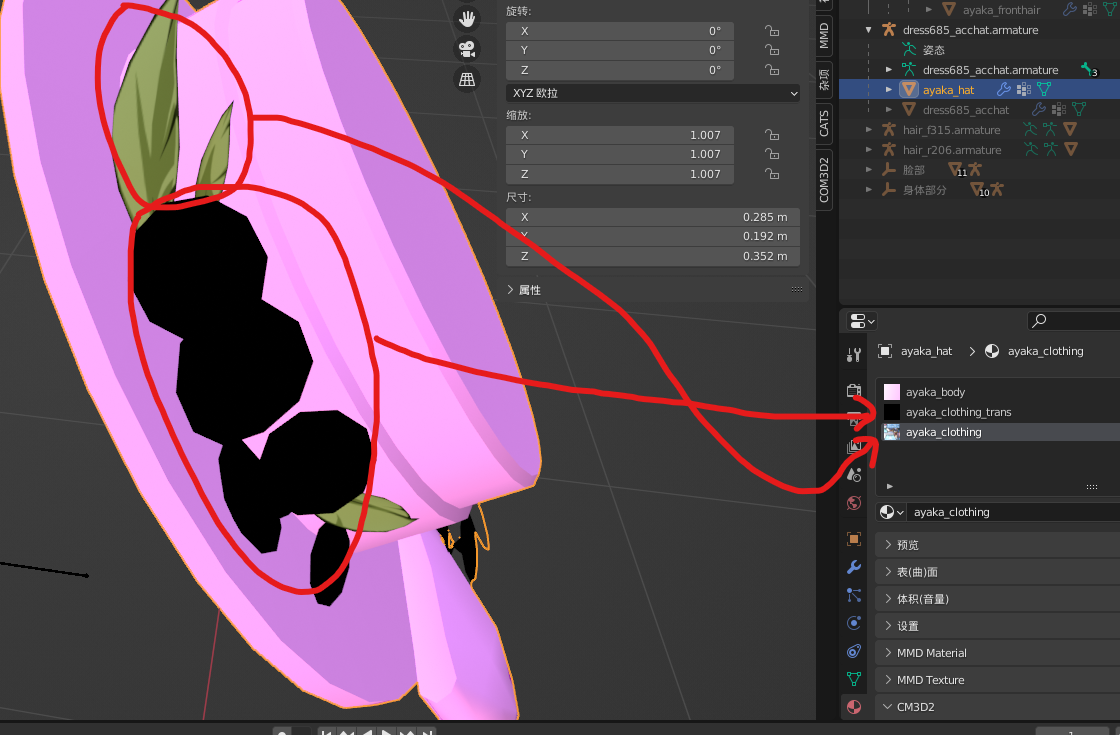Switch to the CATS sidebar tab
Image resolution: width=1120 pixels, height=735 pixels.
pos(823,120)
